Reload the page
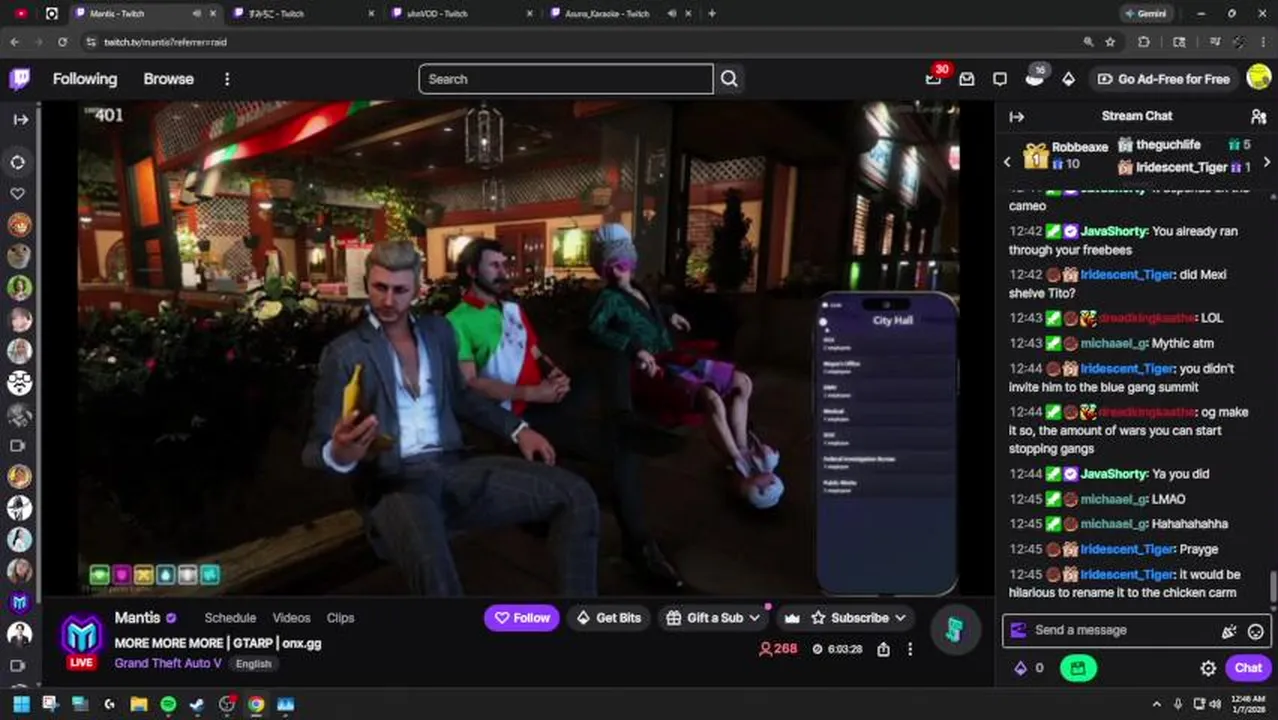 click(x=62, y=42)
